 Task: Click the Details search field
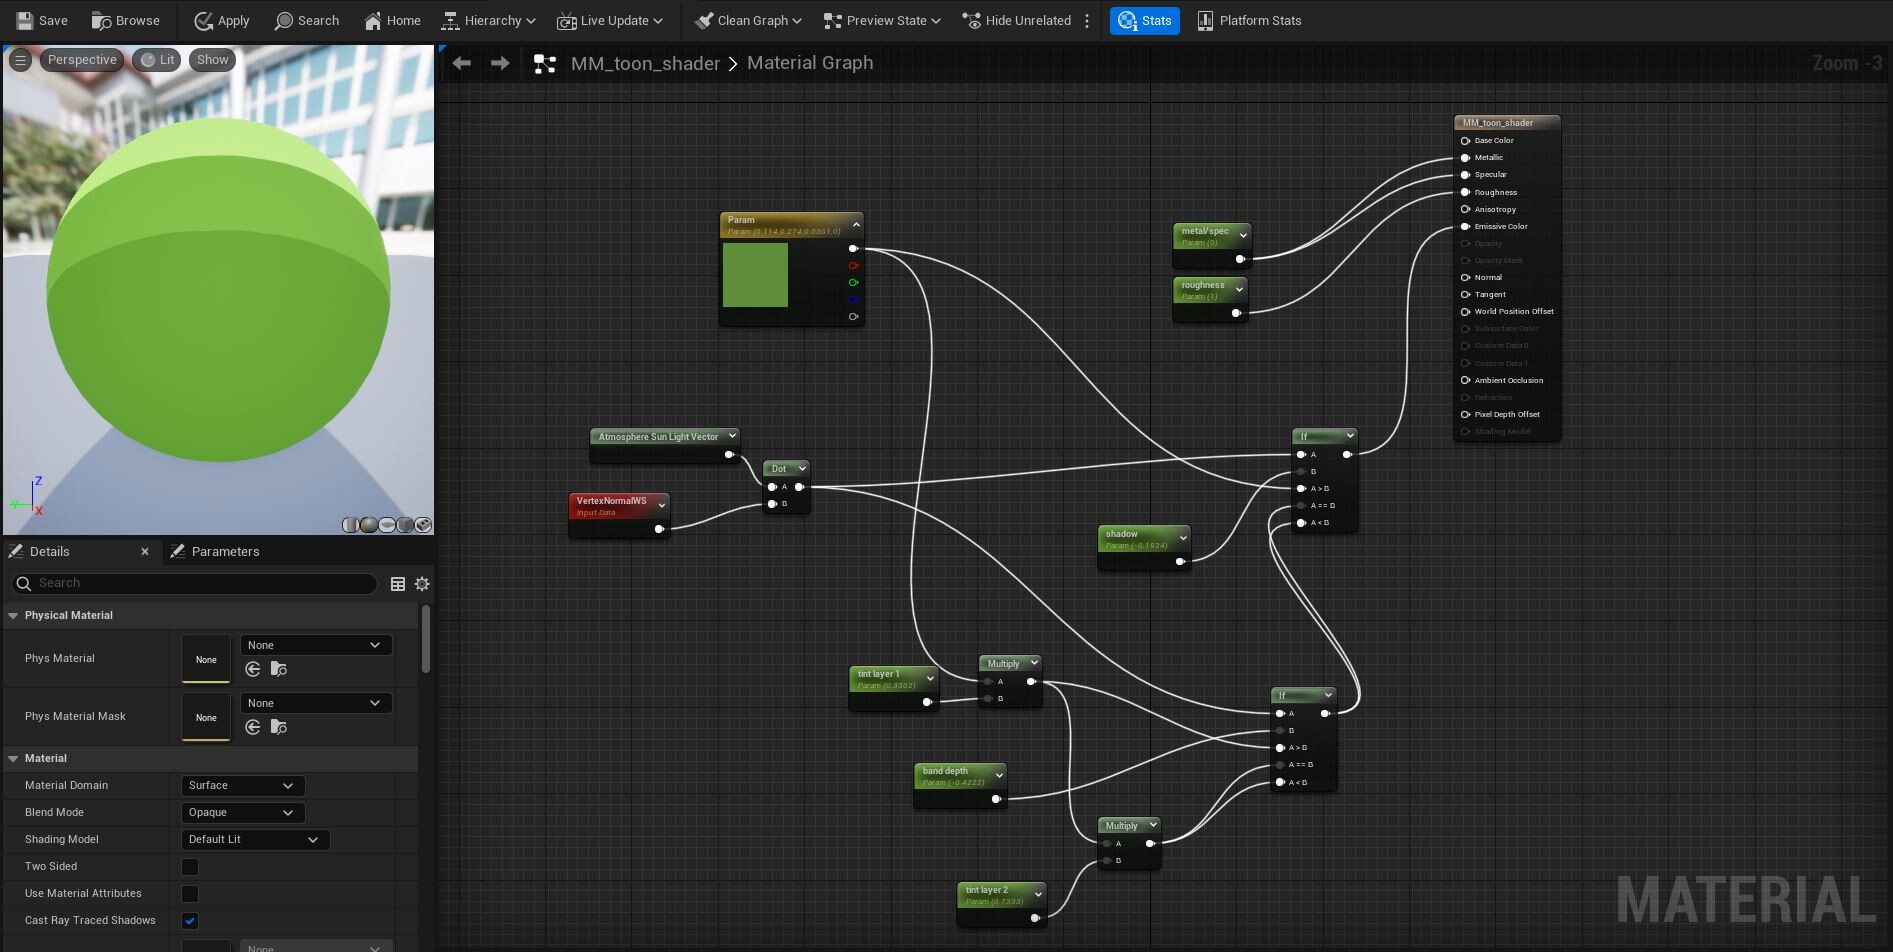[195, 584]
